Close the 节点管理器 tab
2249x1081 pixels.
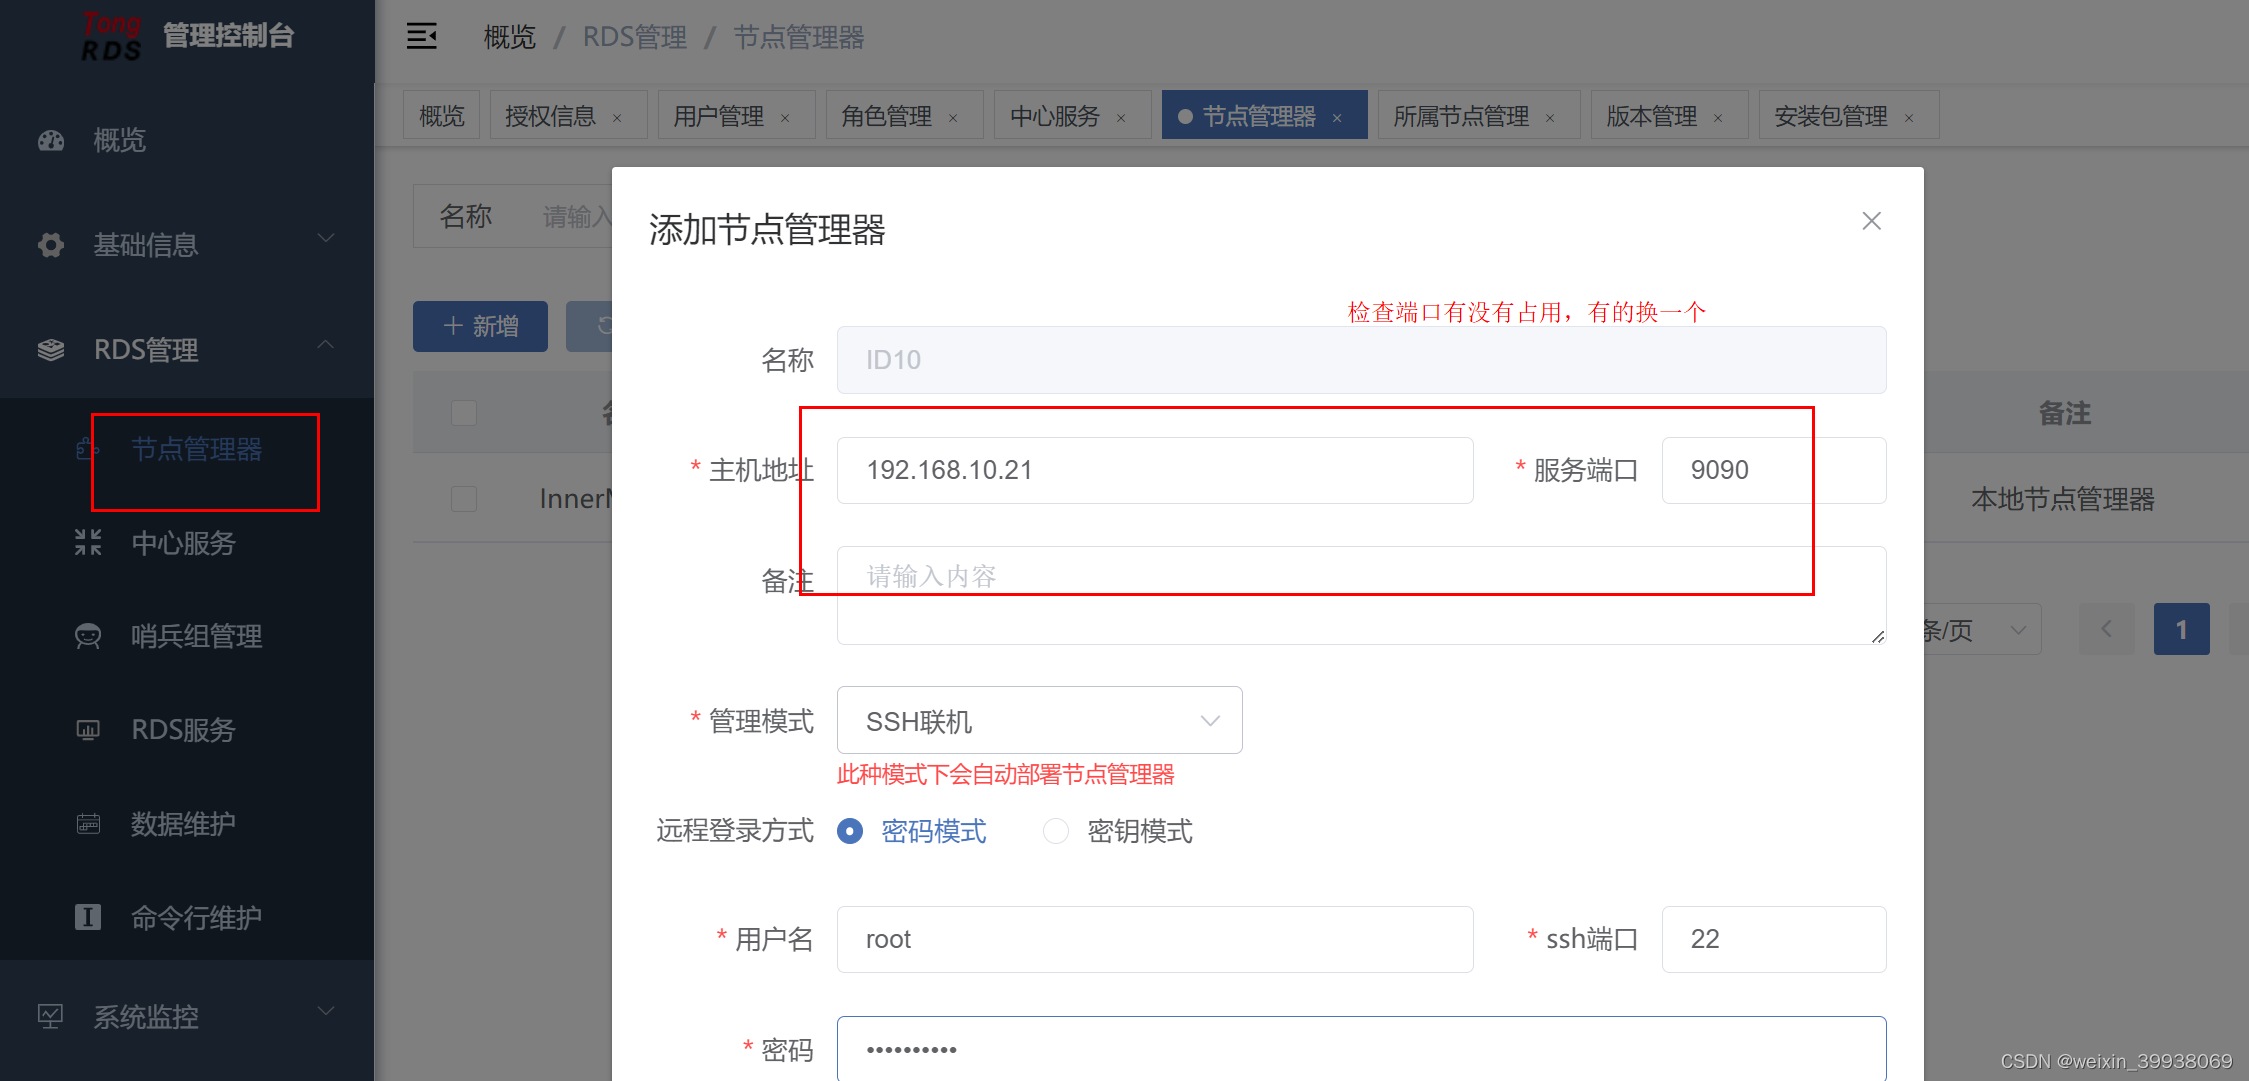tap(1337, 118)
